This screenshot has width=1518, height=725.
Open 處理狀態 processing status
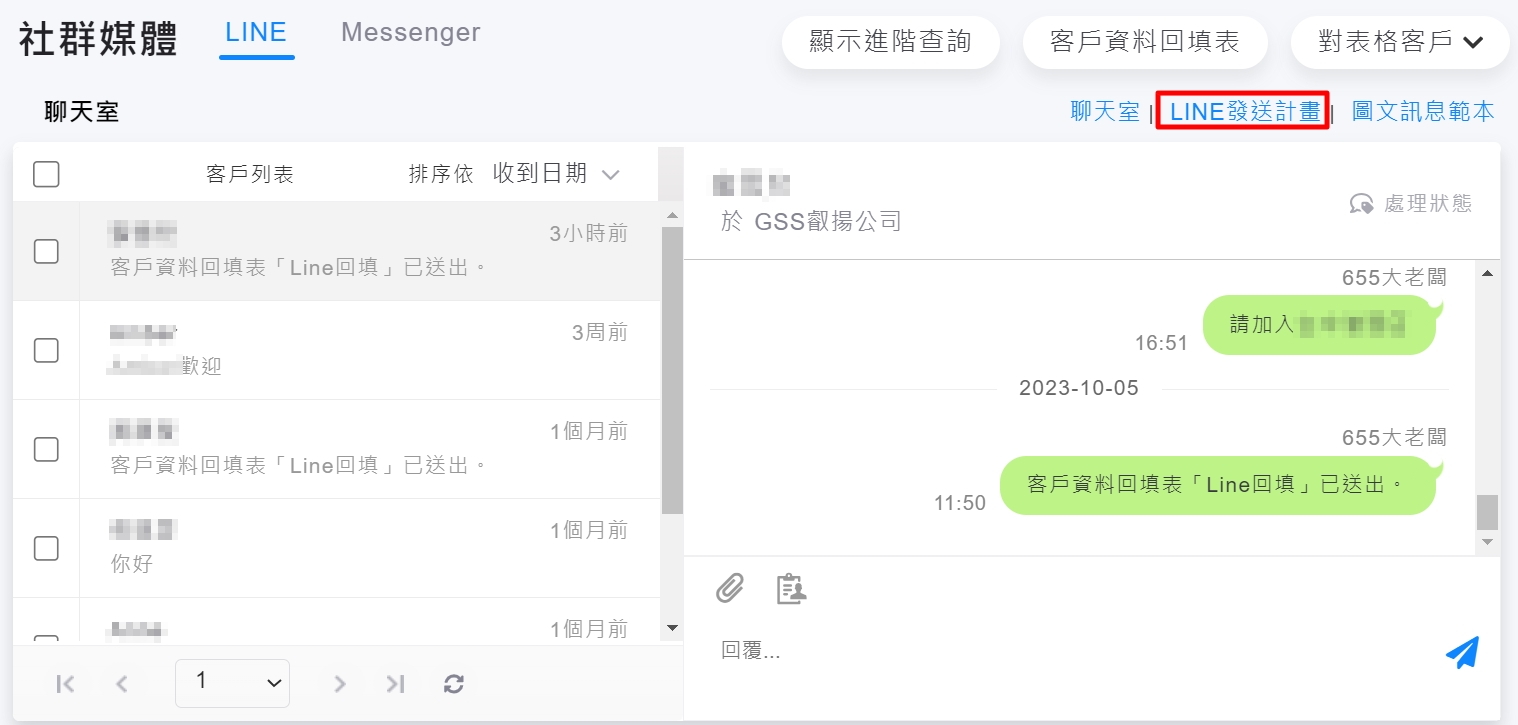pos(1411,204)
